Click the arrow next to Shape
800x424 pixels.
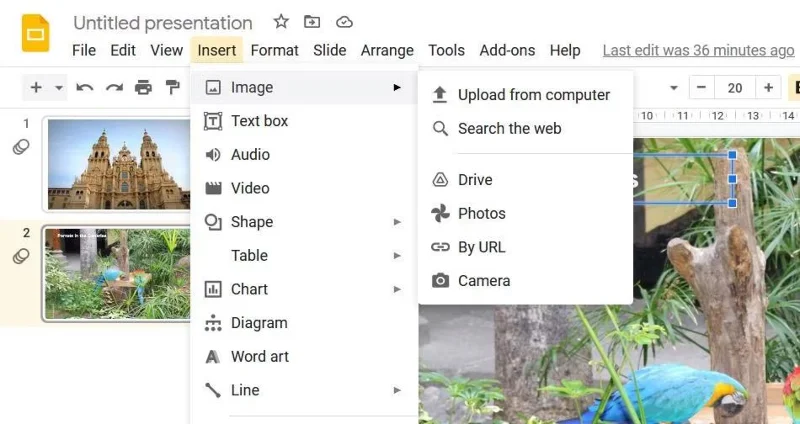pyautogui.click(x=397, y=222)
